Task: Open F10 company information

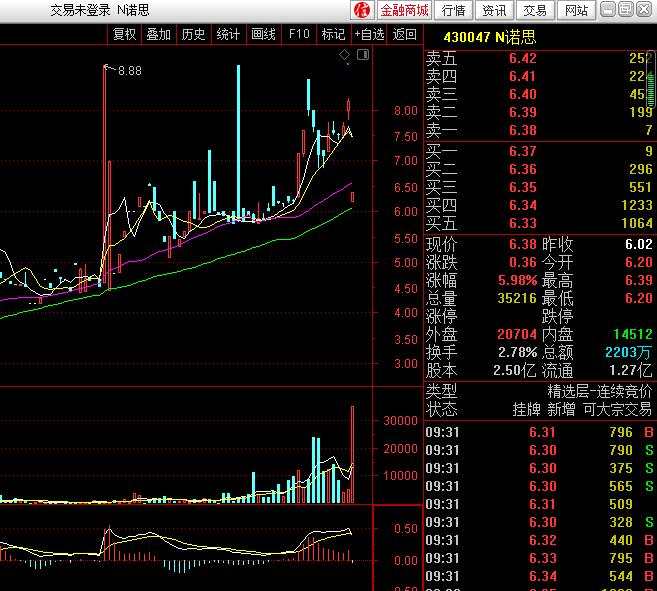Action: pyautogui.click(x=299, y=34)
